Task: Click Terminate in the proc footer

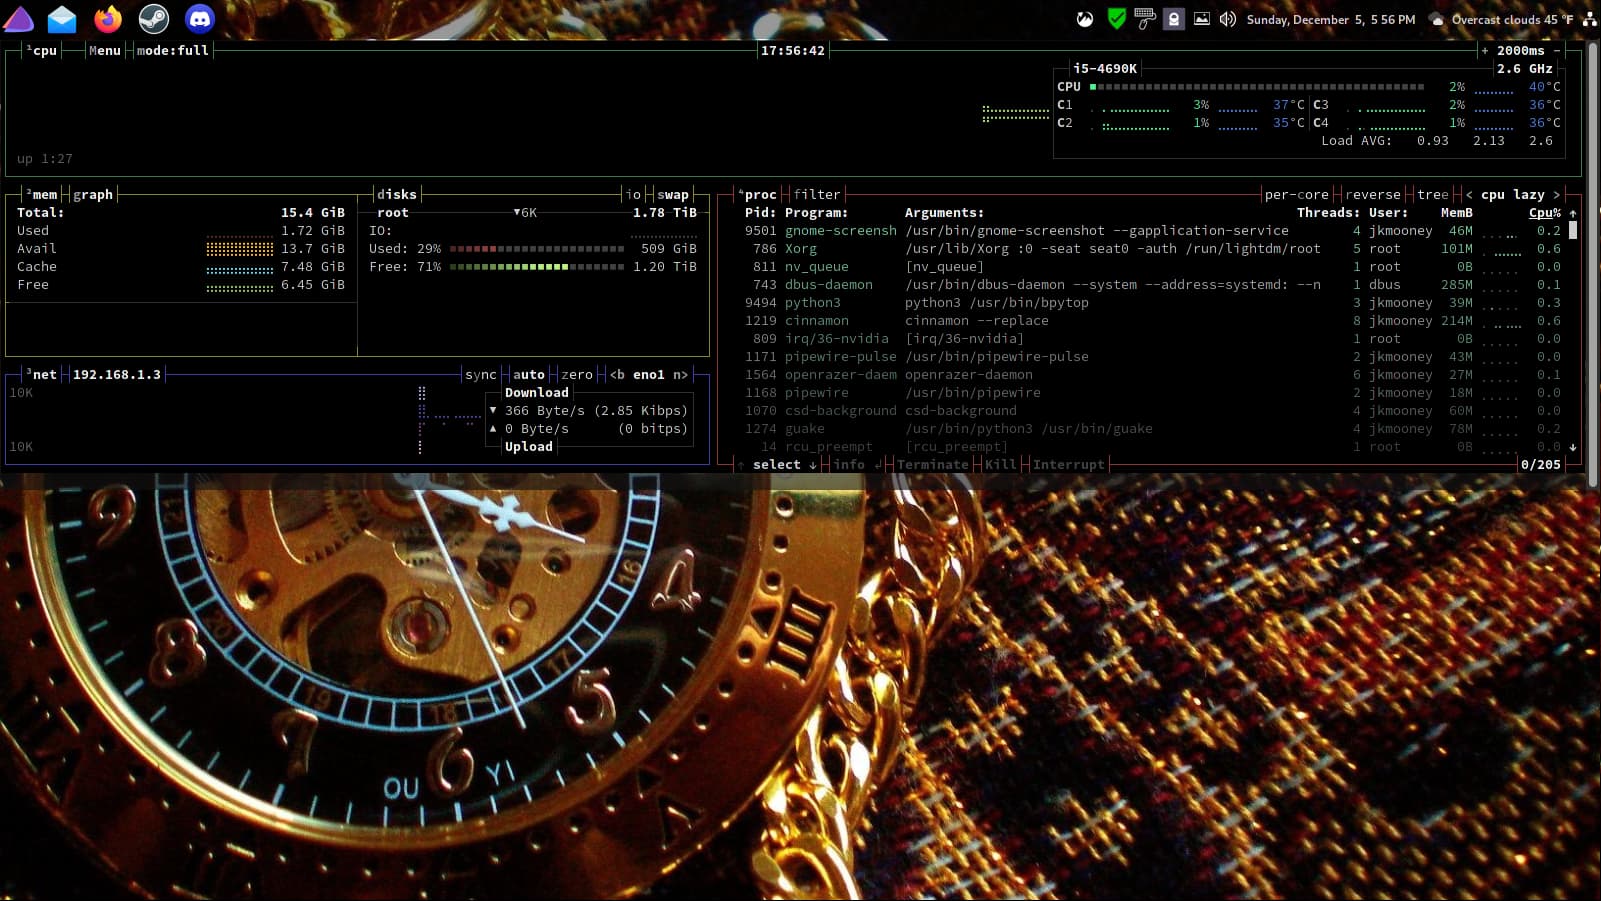Action: pos(933,464)
